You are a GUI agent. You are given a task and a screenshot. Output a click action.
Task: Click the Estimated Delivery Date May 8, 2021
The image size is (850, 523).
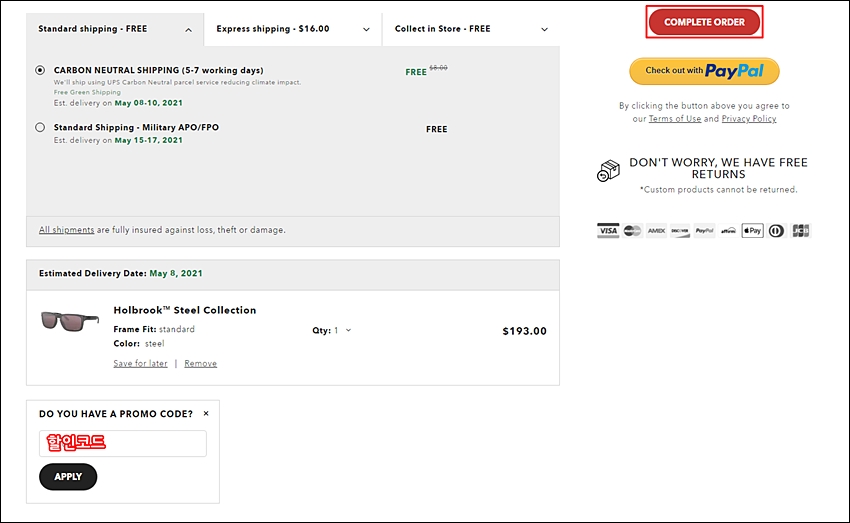click(x=120, y=273)
